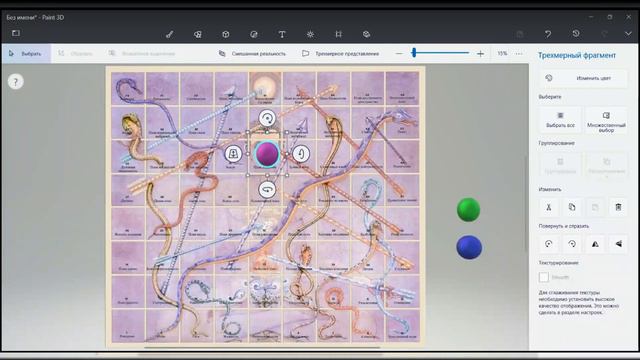Open the Paint 3D menu folder icon
This screenshot has height=360, width=640.
pyautogui.click(x=16, y=33)
